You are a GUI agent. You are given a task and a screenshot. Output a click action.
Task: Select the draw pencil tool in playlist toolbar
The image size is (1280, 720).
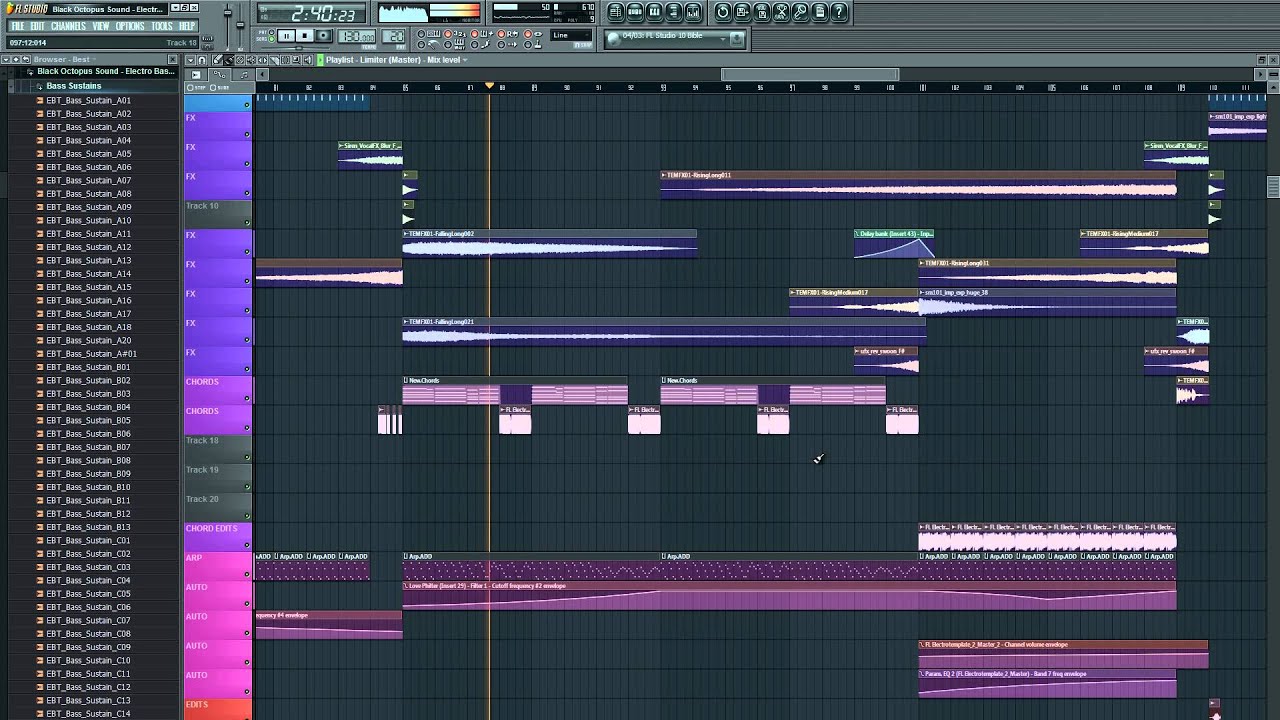(217, 60)
